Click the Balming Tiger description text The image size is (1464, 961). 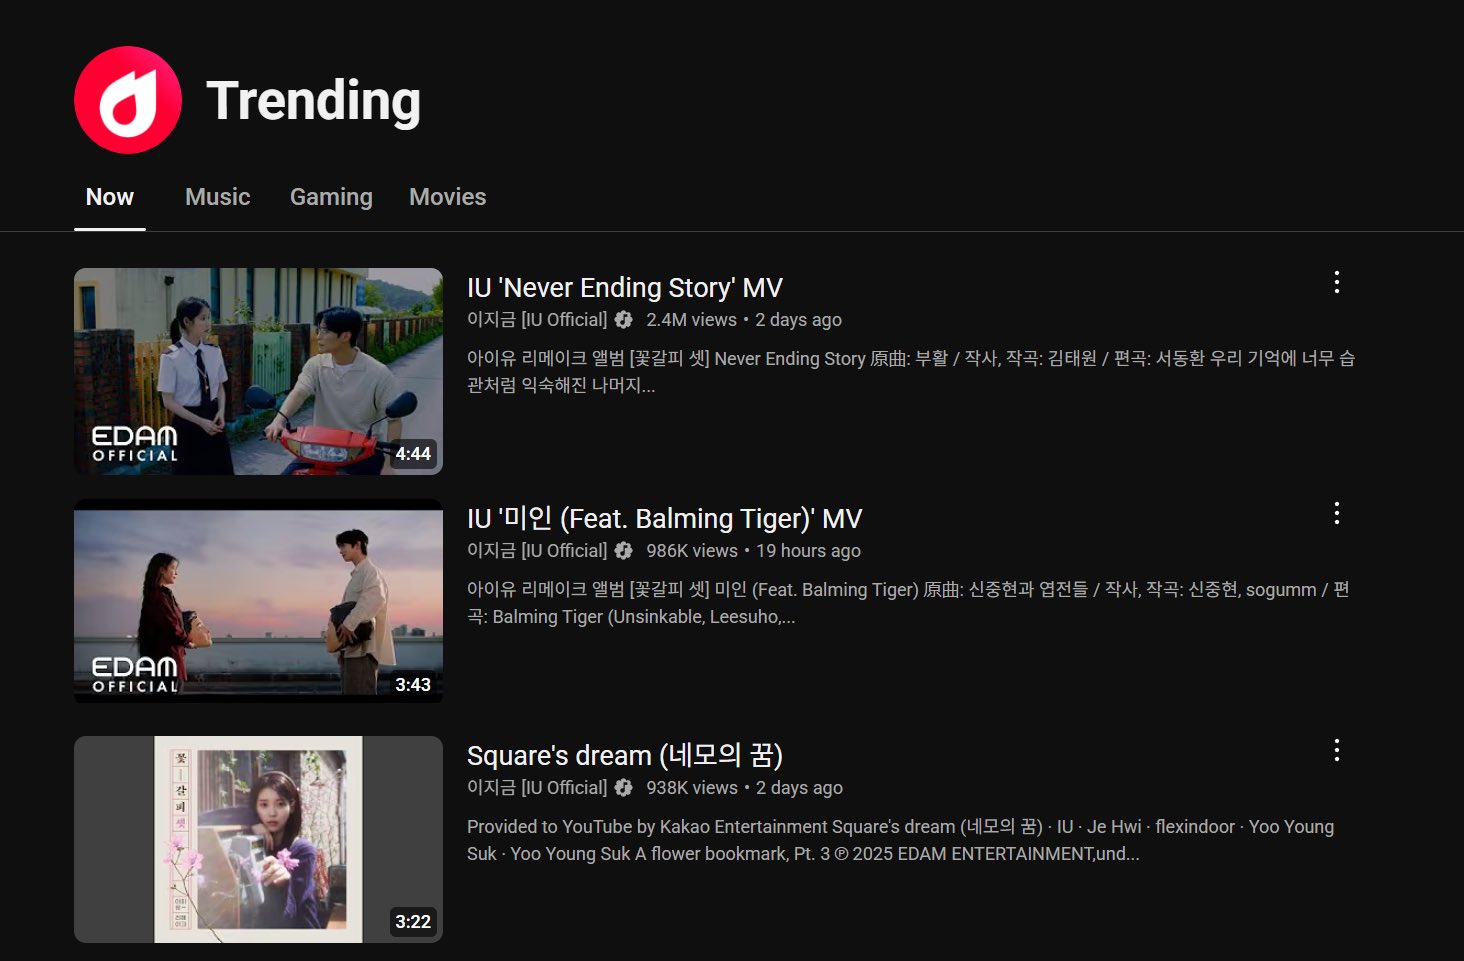(908, 603)
